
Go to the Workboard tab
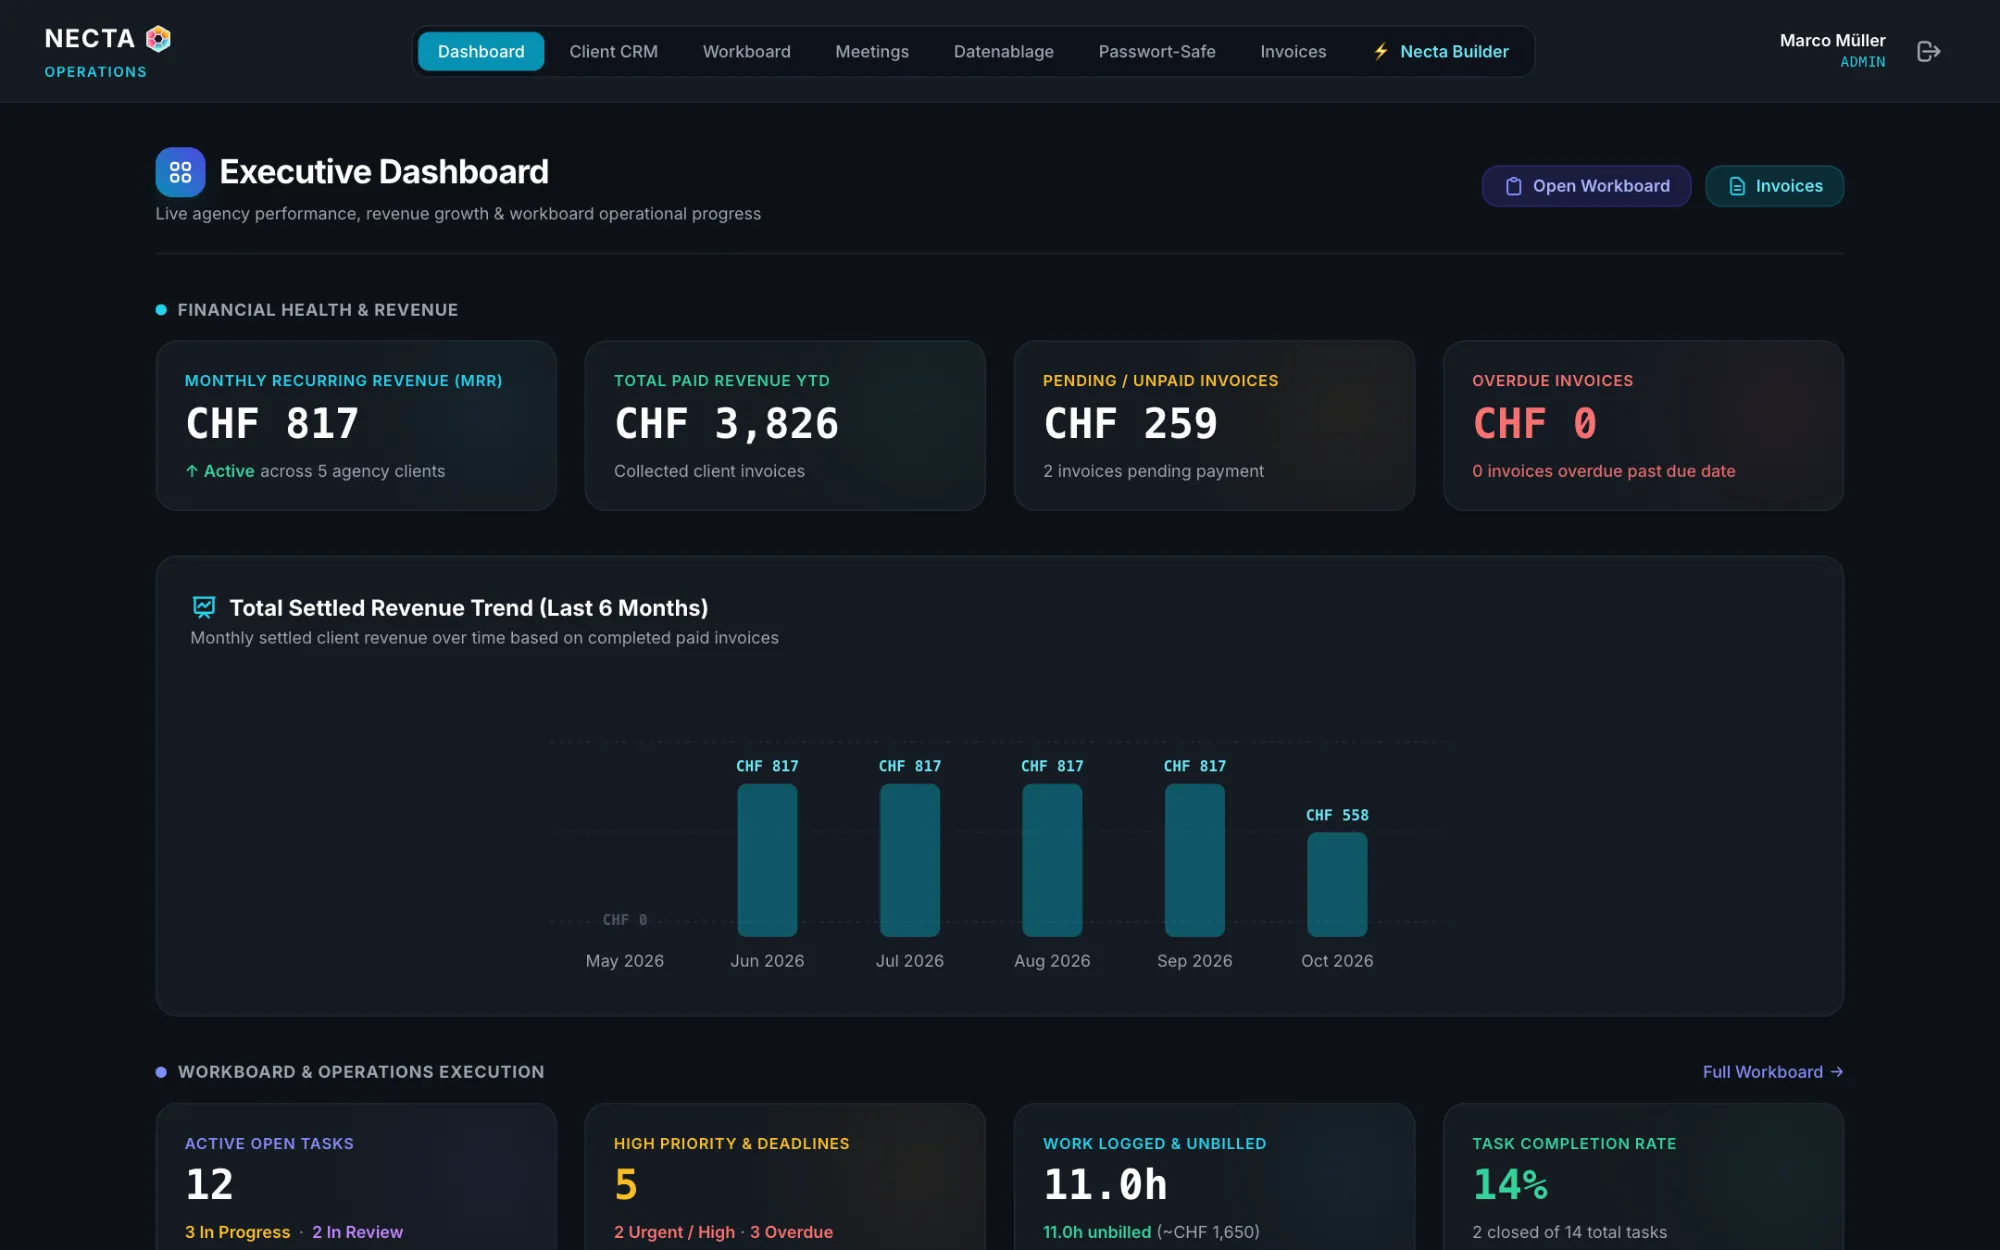pyautogui.click(x=746, y=51)
